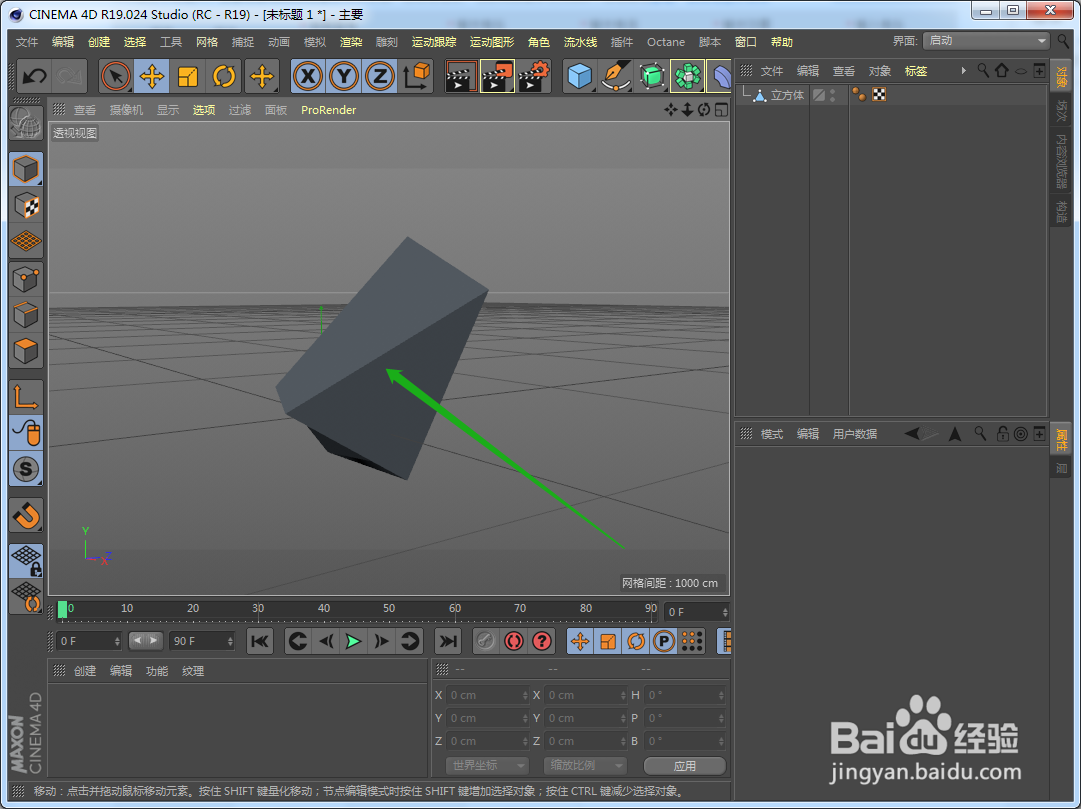
Task: Go to end of animation
Action: pyautogui.click(x=448, y=641)
